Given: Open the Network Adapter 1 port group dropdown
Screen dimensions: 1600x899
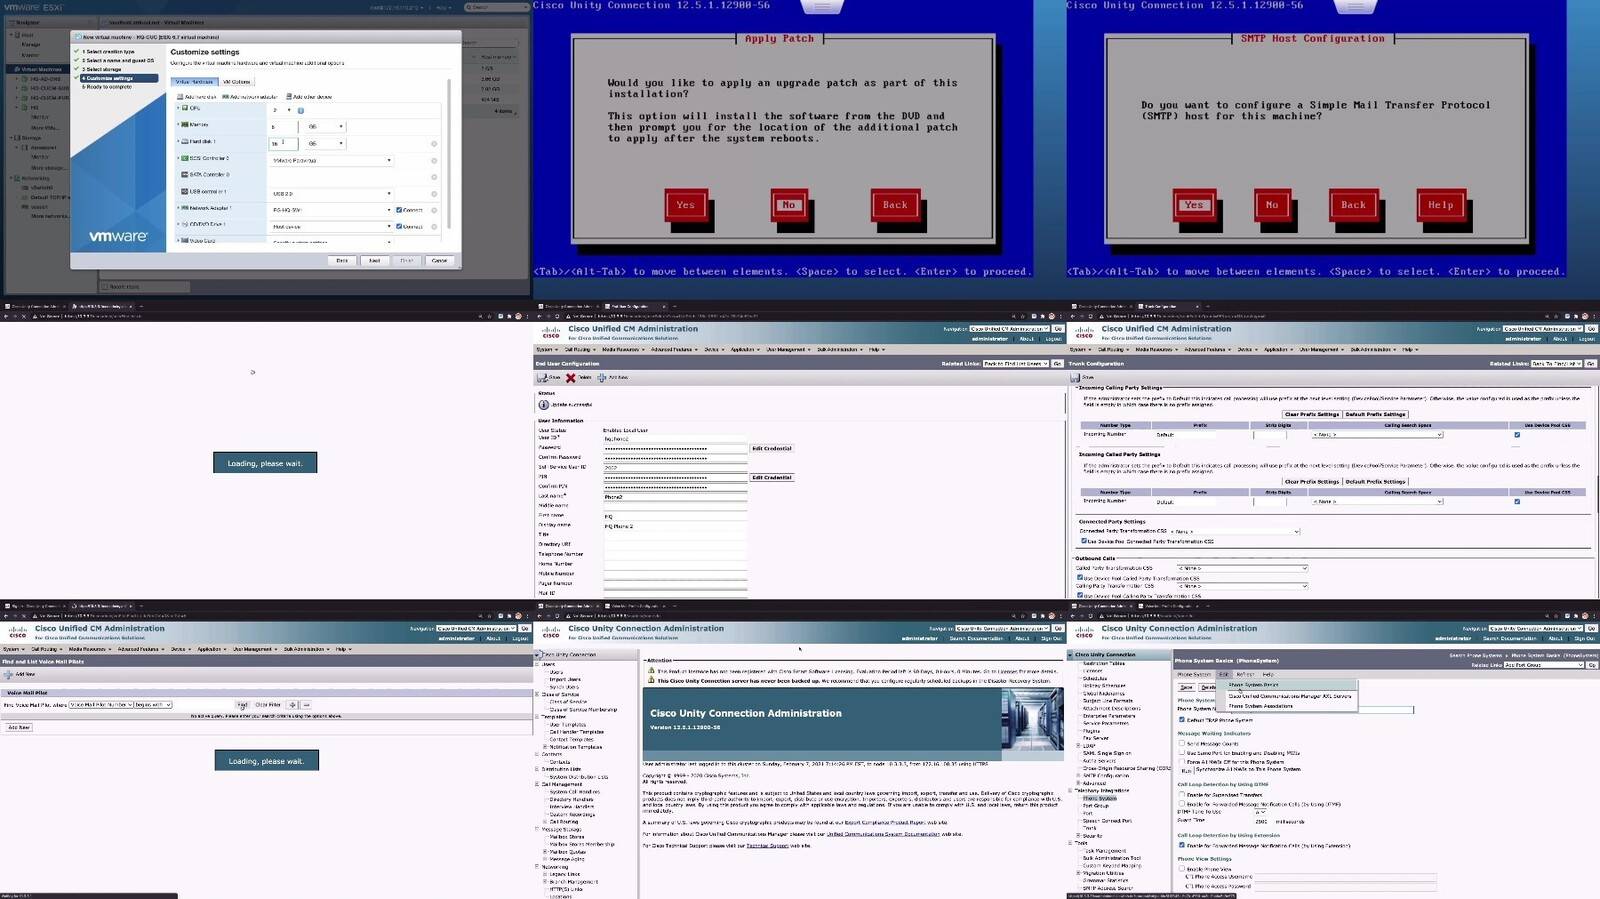Looking at the screenshot, I should click(331, 210).
